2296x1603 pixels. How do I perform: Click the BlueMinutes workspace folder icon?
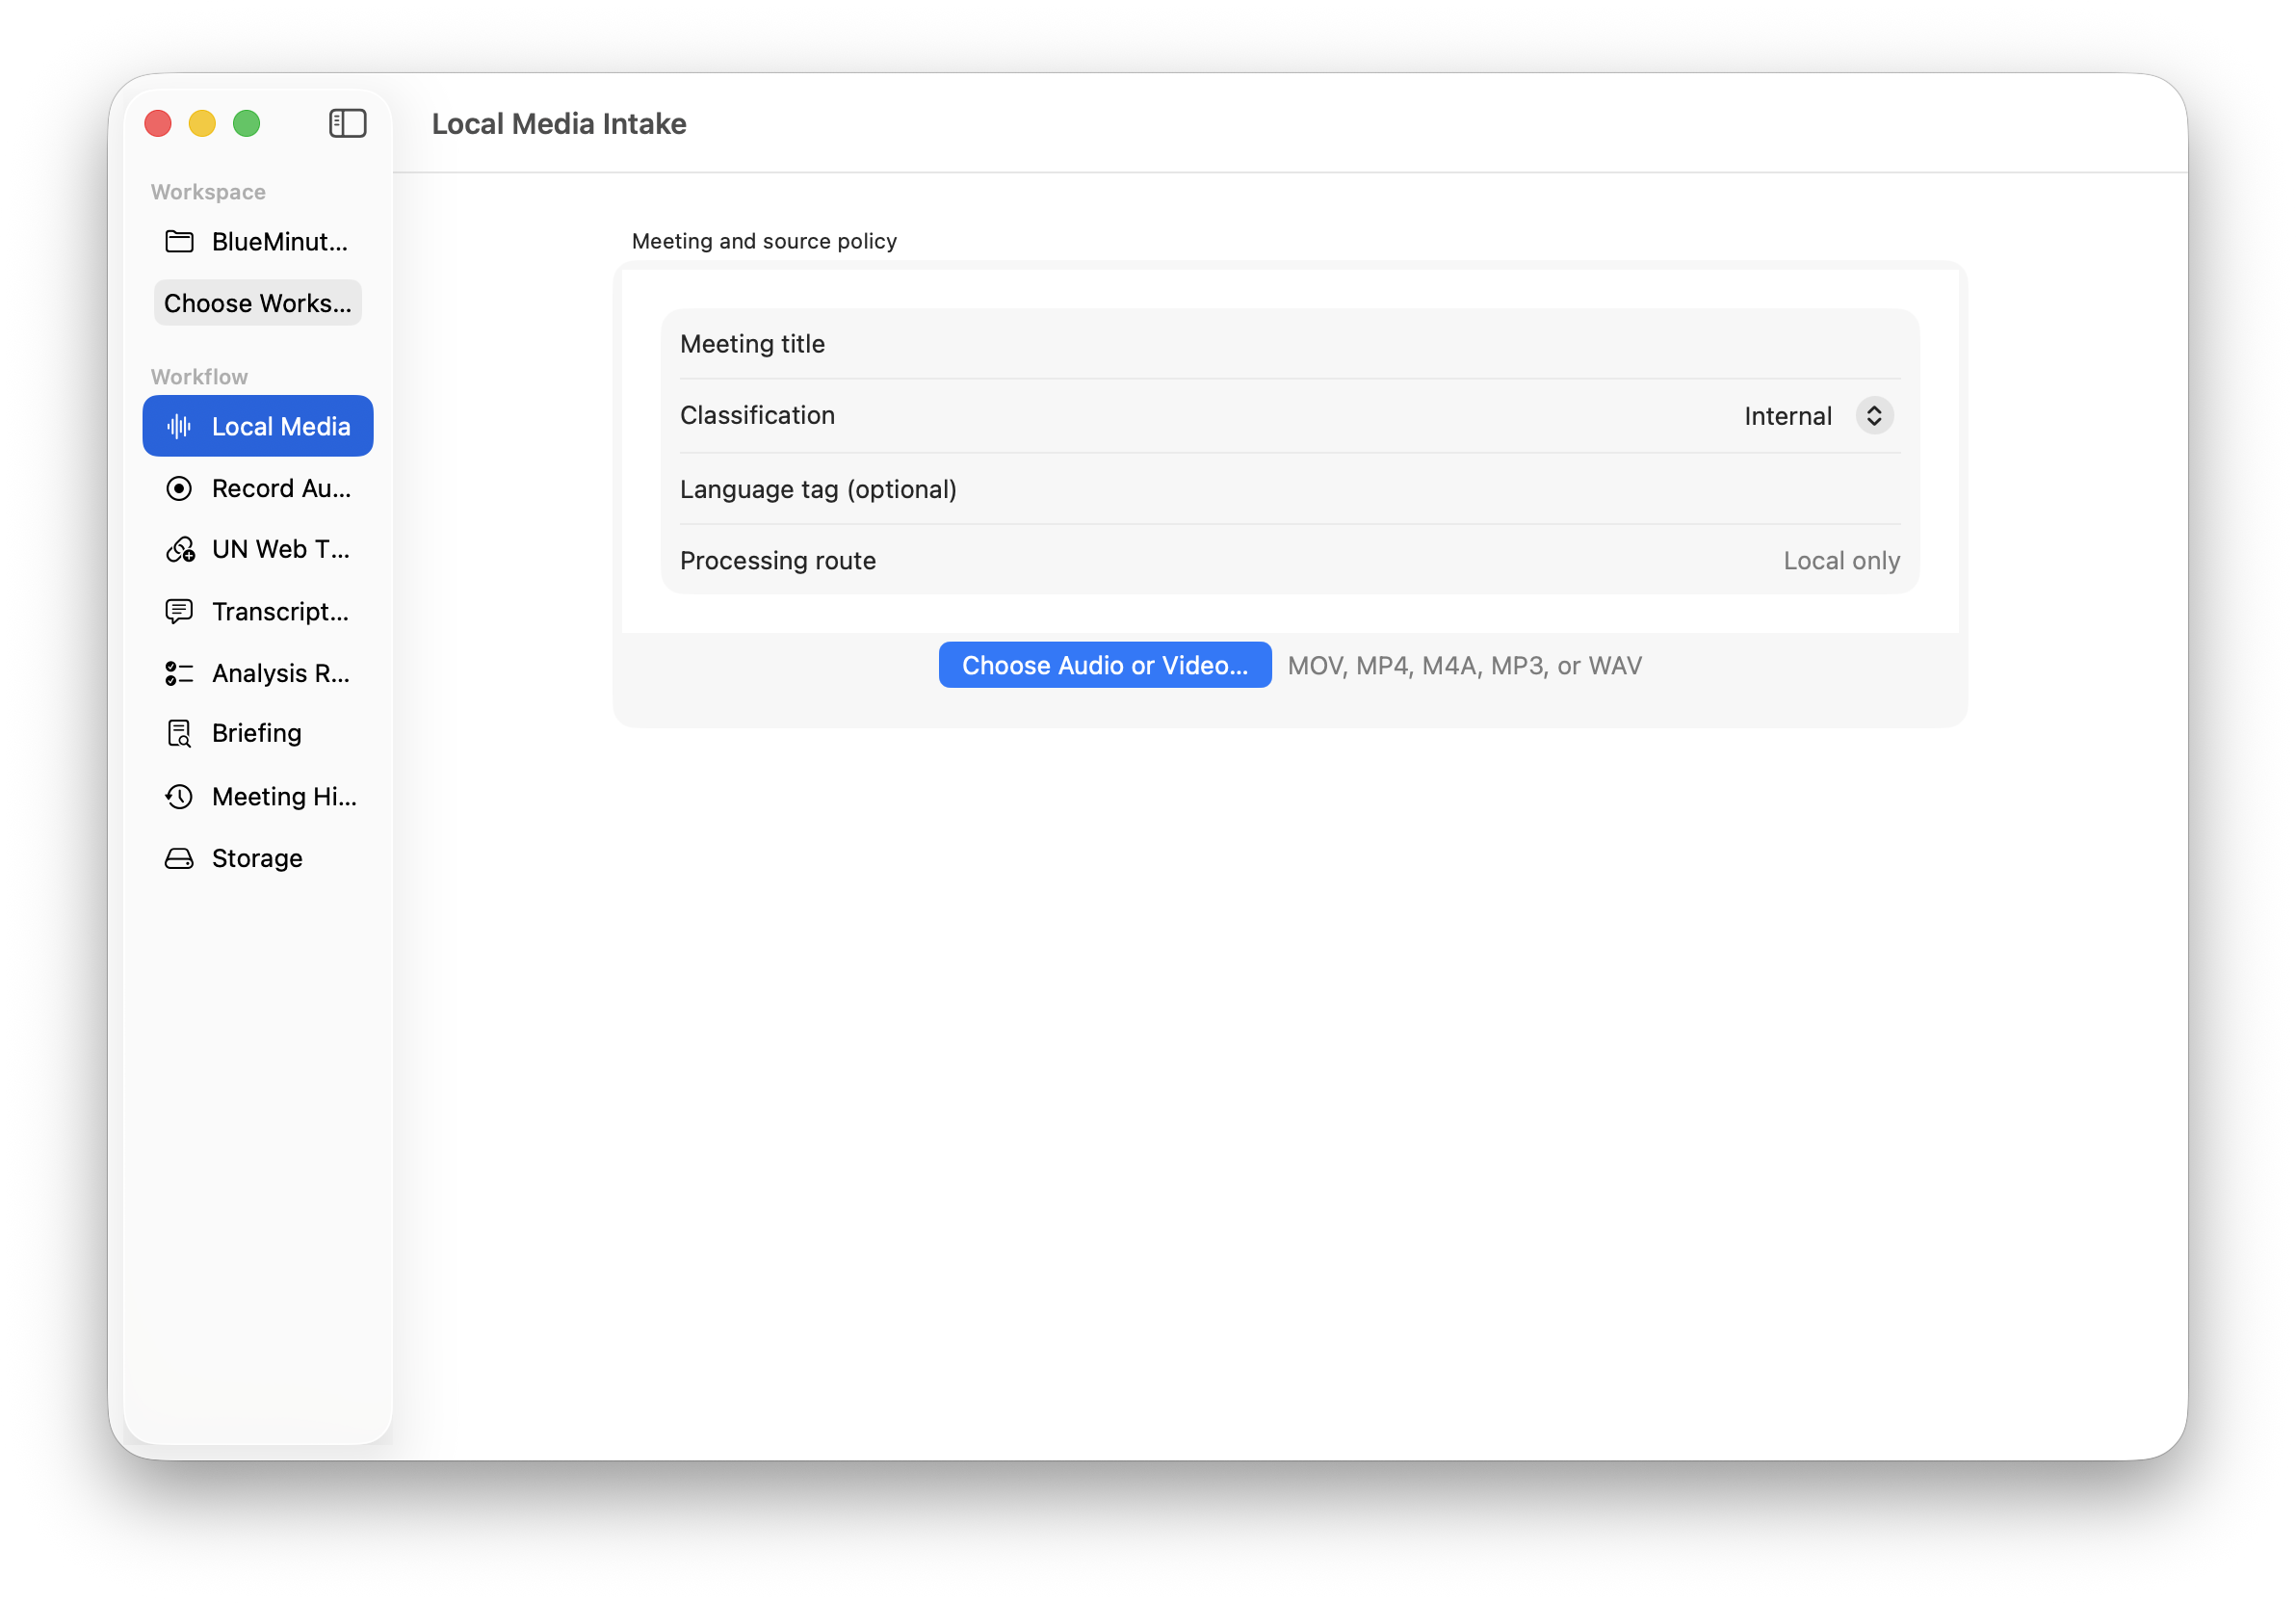(179, 241)
